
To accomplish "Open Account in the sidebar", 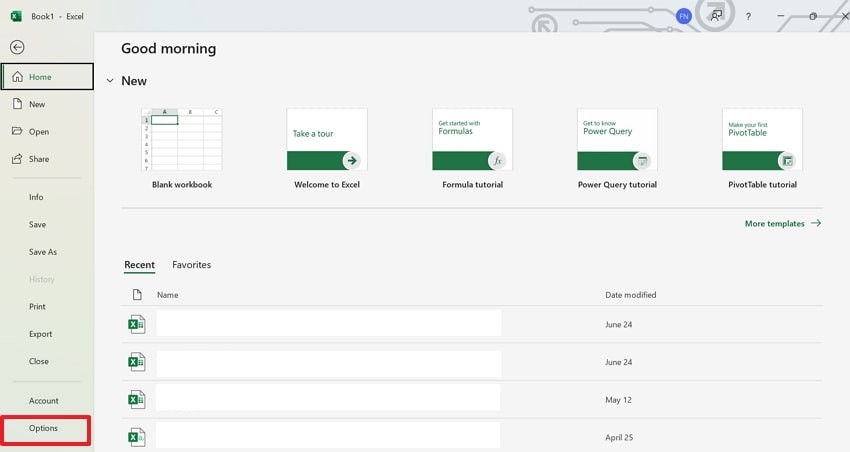I will tap(44, 401).
